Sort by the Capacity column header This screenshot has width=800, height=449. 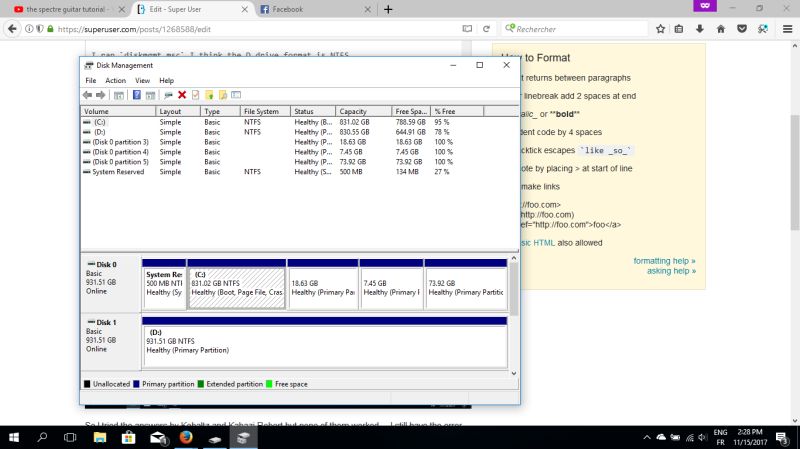(x=363, y=111)
